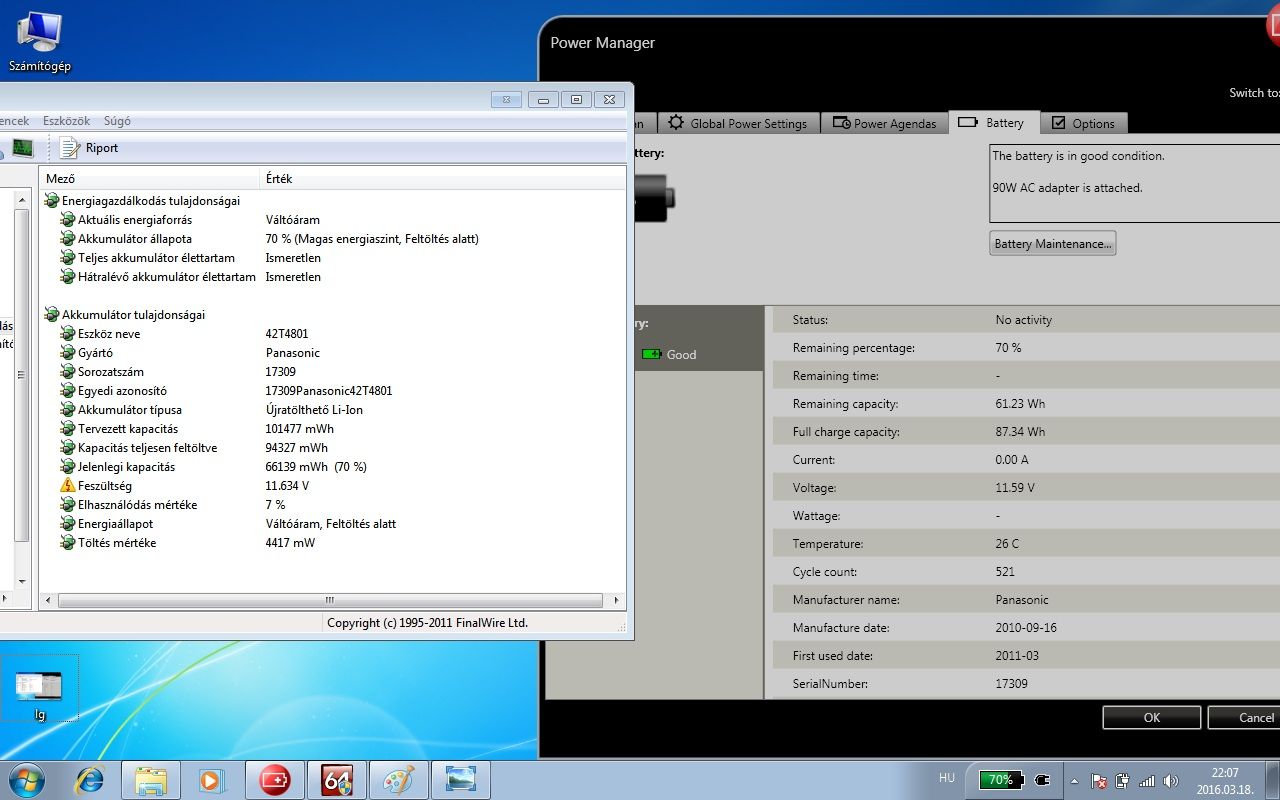The height and width of the screenshot is (800, 1280).
Task: Click OK in Power Manager
Action: [1152, 717]
